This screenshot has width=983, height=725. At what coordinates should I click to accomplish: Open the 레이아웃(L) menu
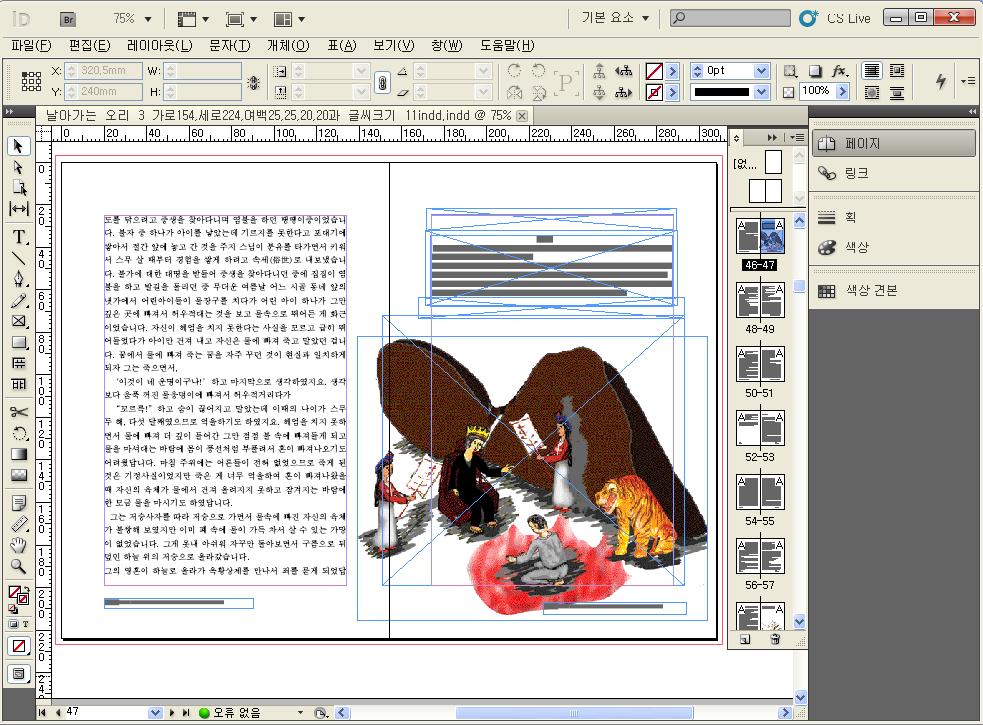(160, 45)
